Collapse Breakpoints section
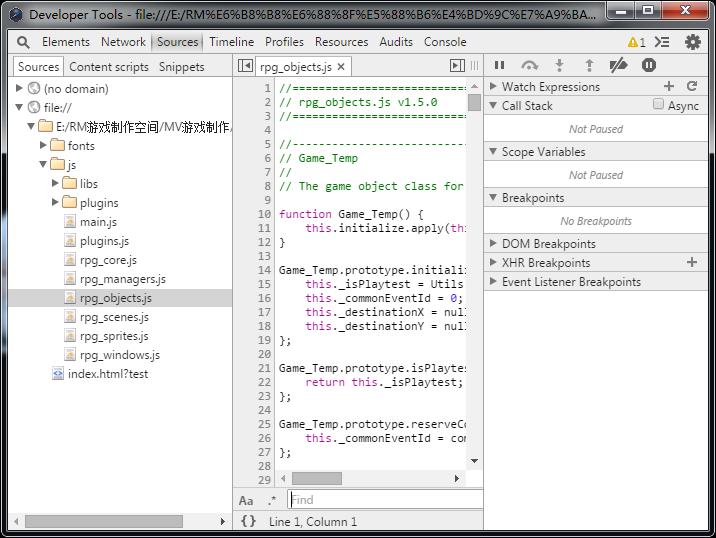This screenshot has height=538, width=716. (x=493, y=197)
